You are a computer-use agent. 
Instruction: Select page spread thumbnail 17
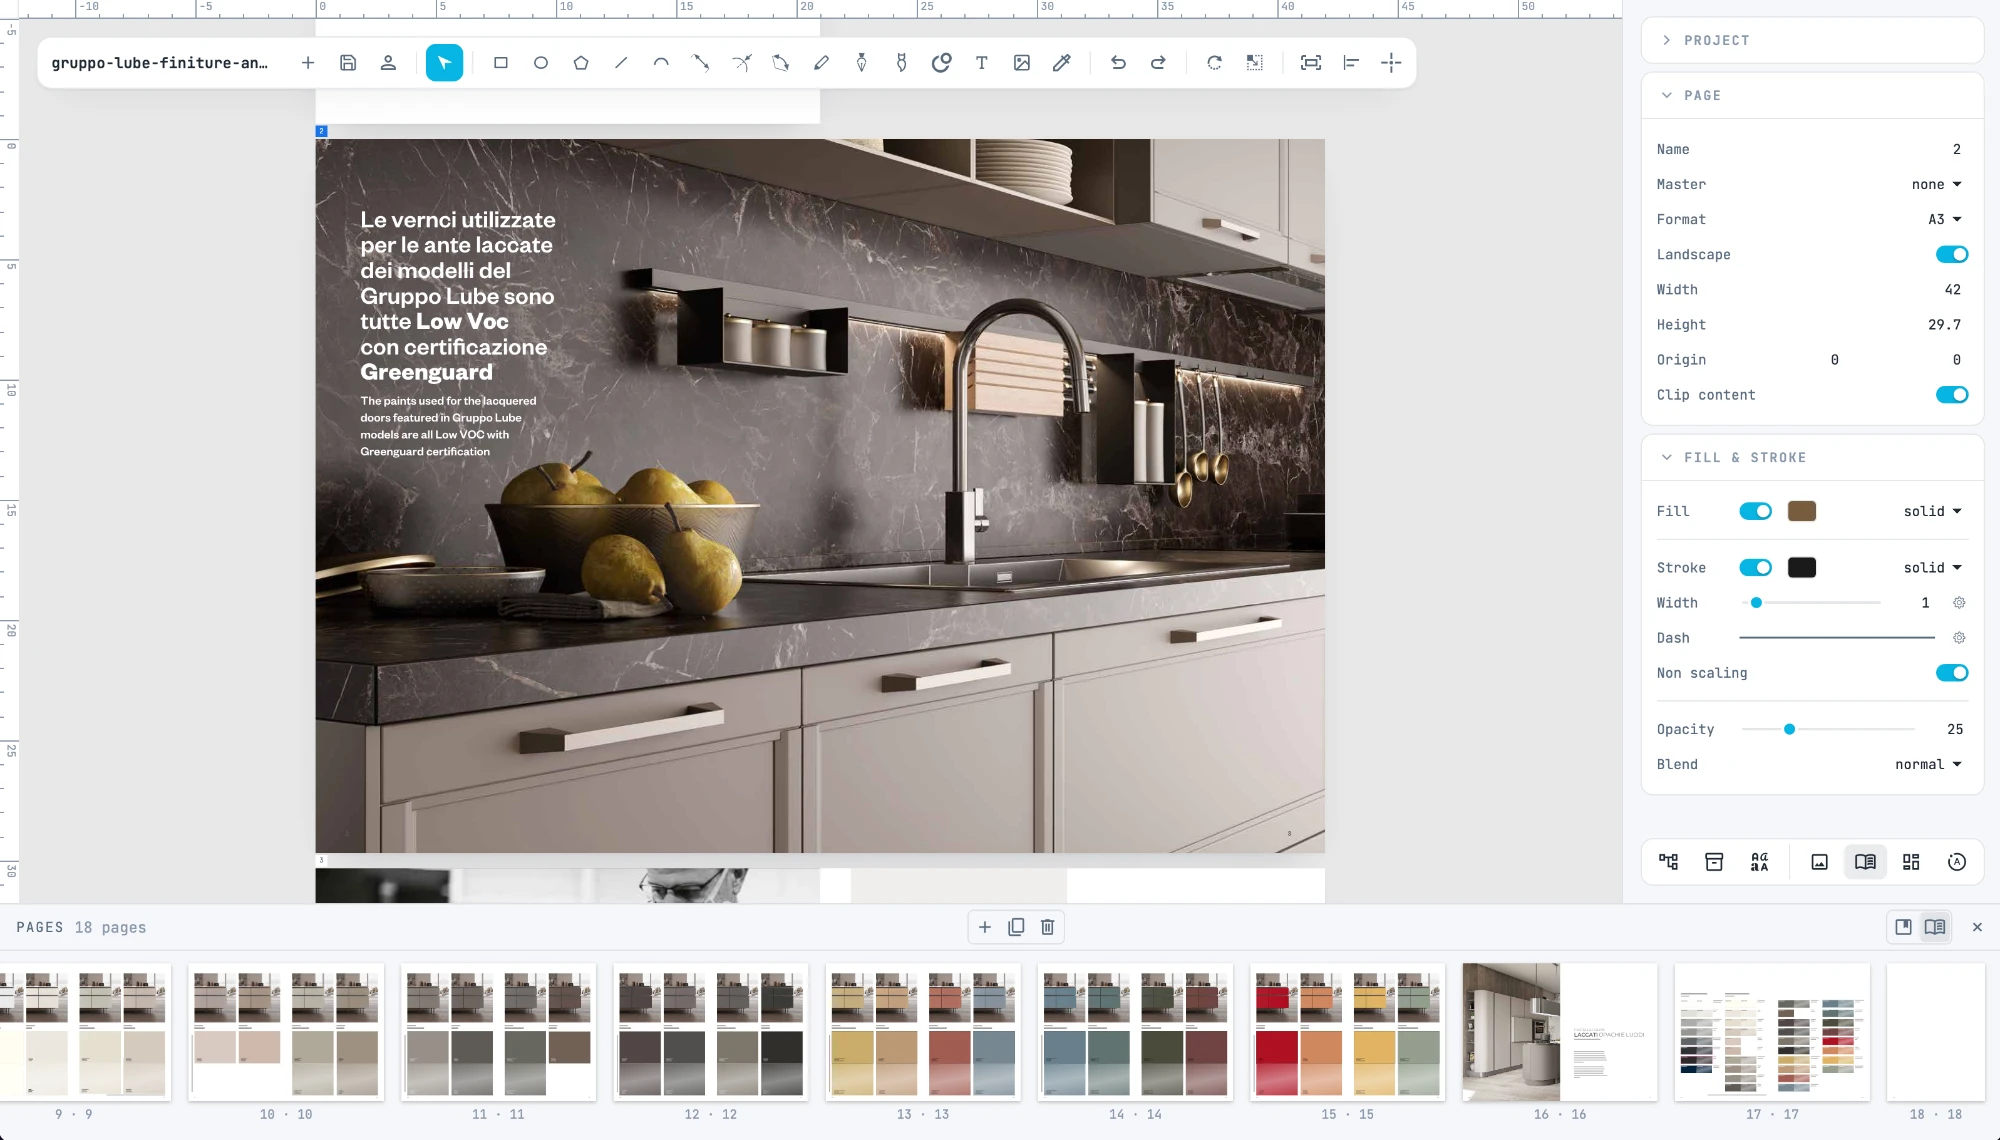1772,1033
